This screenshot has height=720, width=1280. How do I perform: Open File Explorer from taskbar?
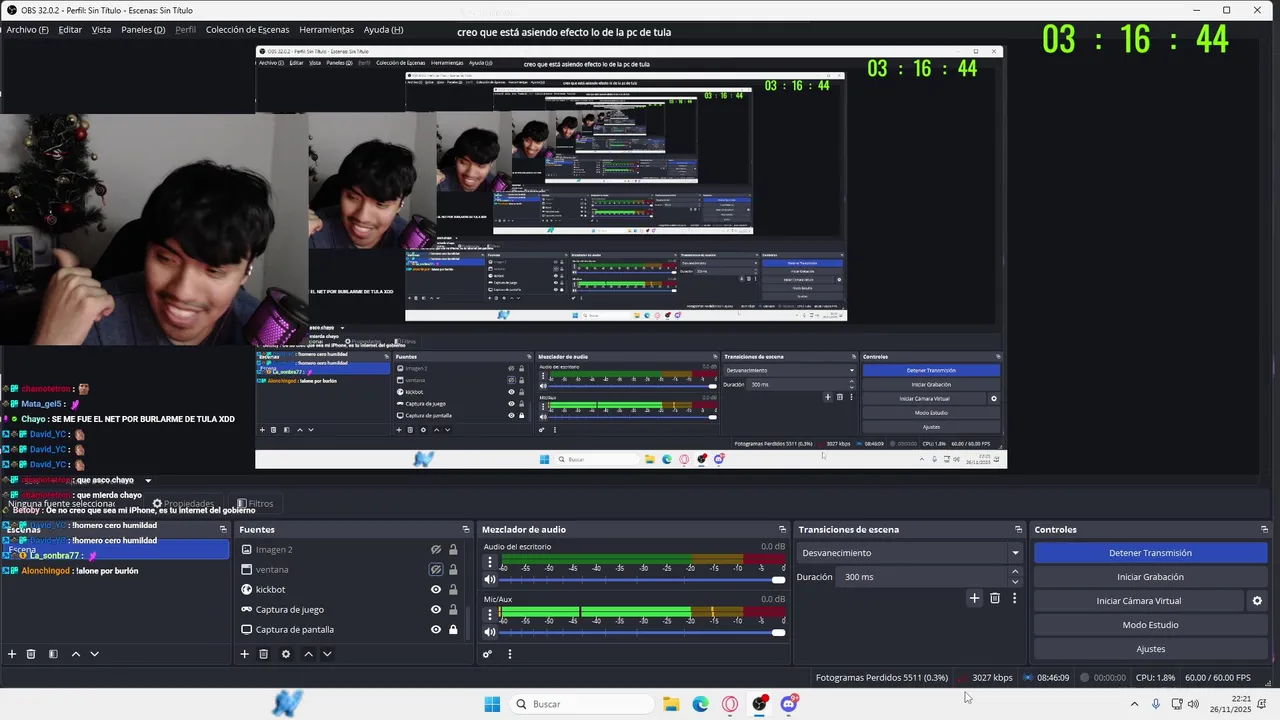[x=671, y=704]
